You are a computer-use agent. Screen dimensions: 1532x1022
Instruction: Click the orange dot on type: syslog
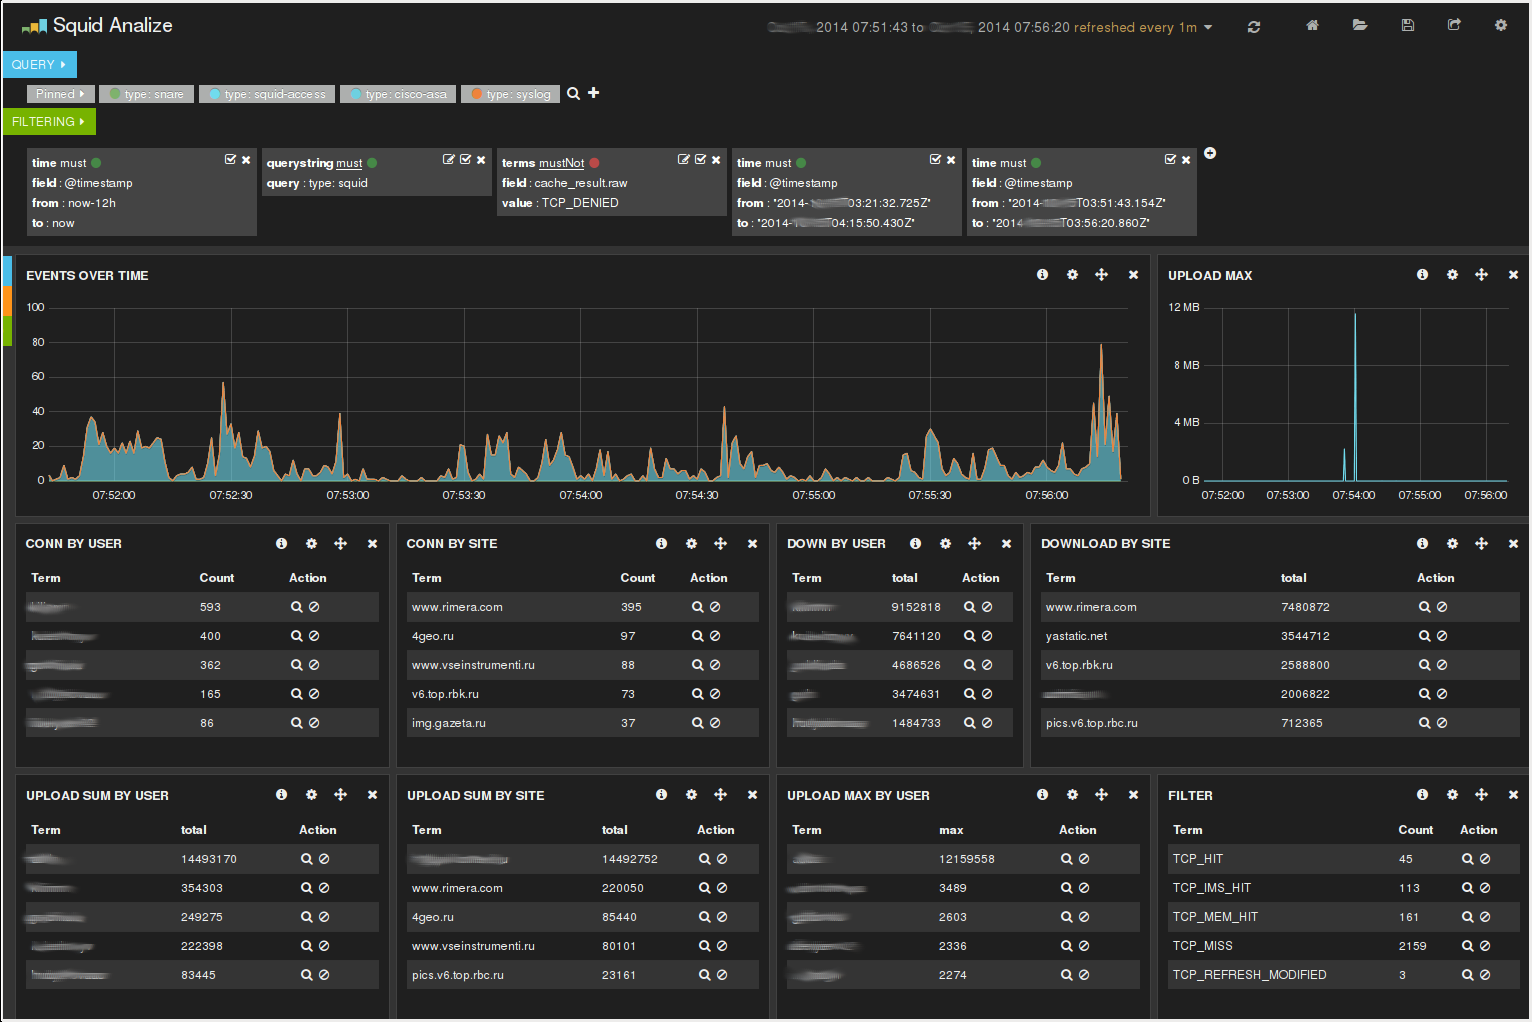pyautogui.click(x=477, y=94)
